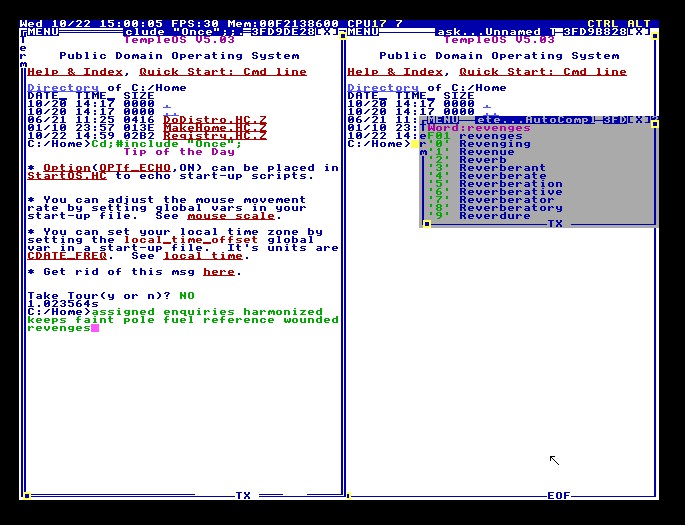The width and height of the screenshot is (685, 525).
Task: Follow the local time link
Action: click(203, 256)
